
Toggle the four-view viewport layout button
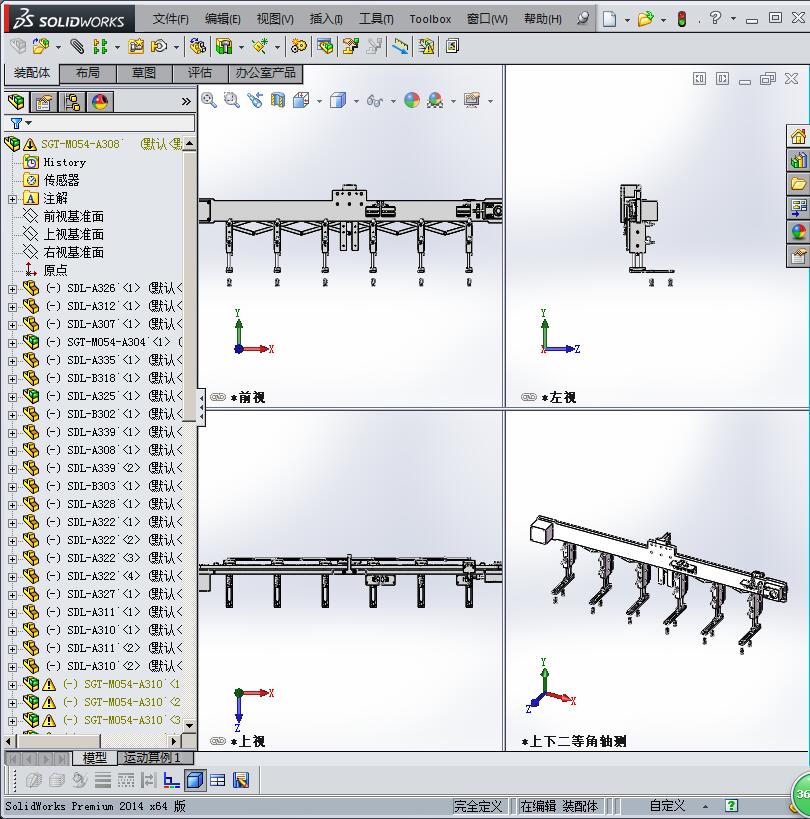pos(217,780)
